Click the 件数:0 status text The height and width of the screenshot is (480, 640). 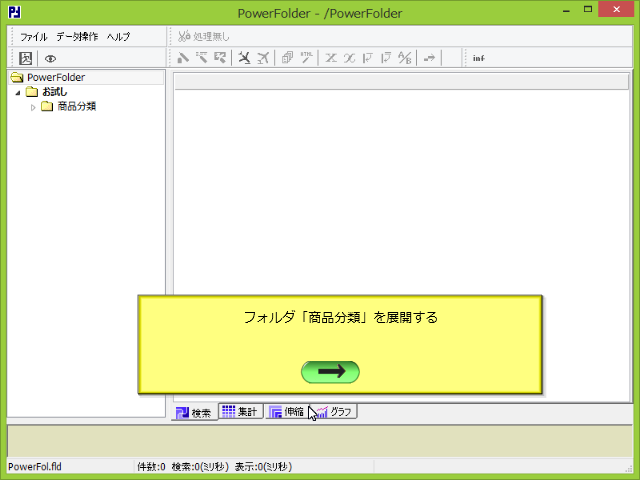pos(151,467)
